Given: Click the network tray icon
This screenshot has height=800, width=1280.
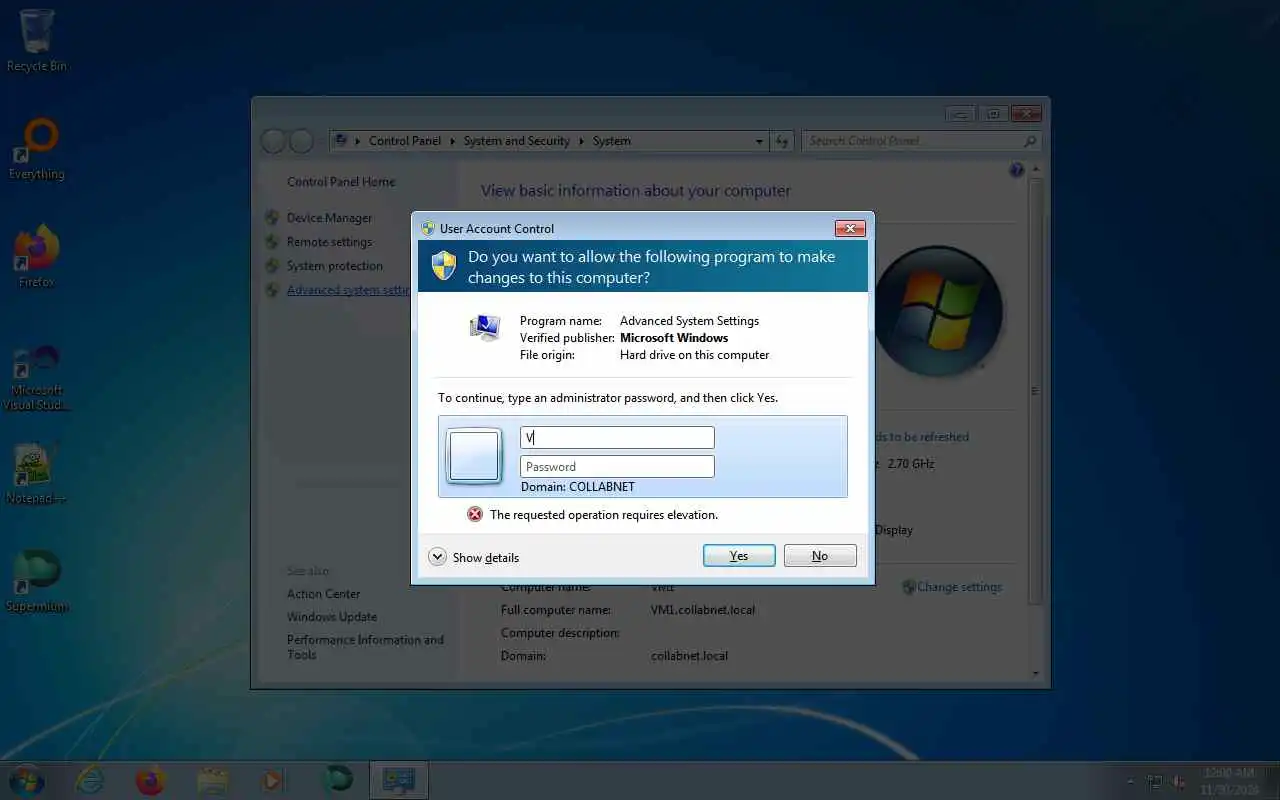Looking at the screenshot, I should point(1155,781).
